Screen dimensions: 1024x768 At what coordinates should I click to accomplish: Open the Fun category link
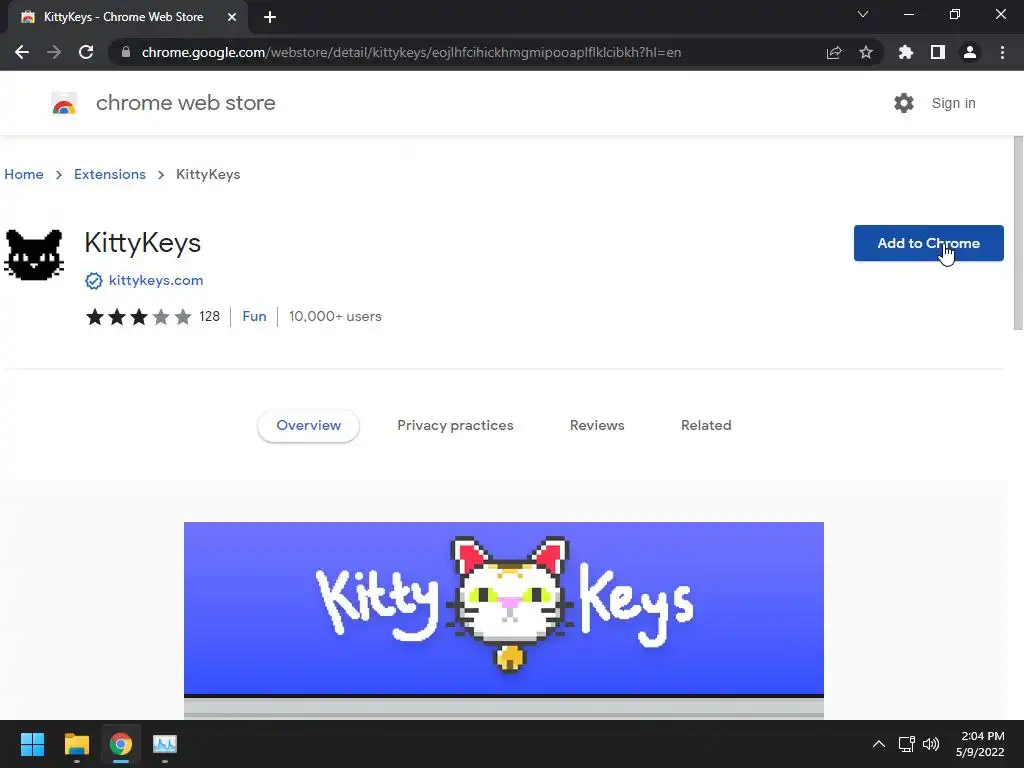[254, 317]
